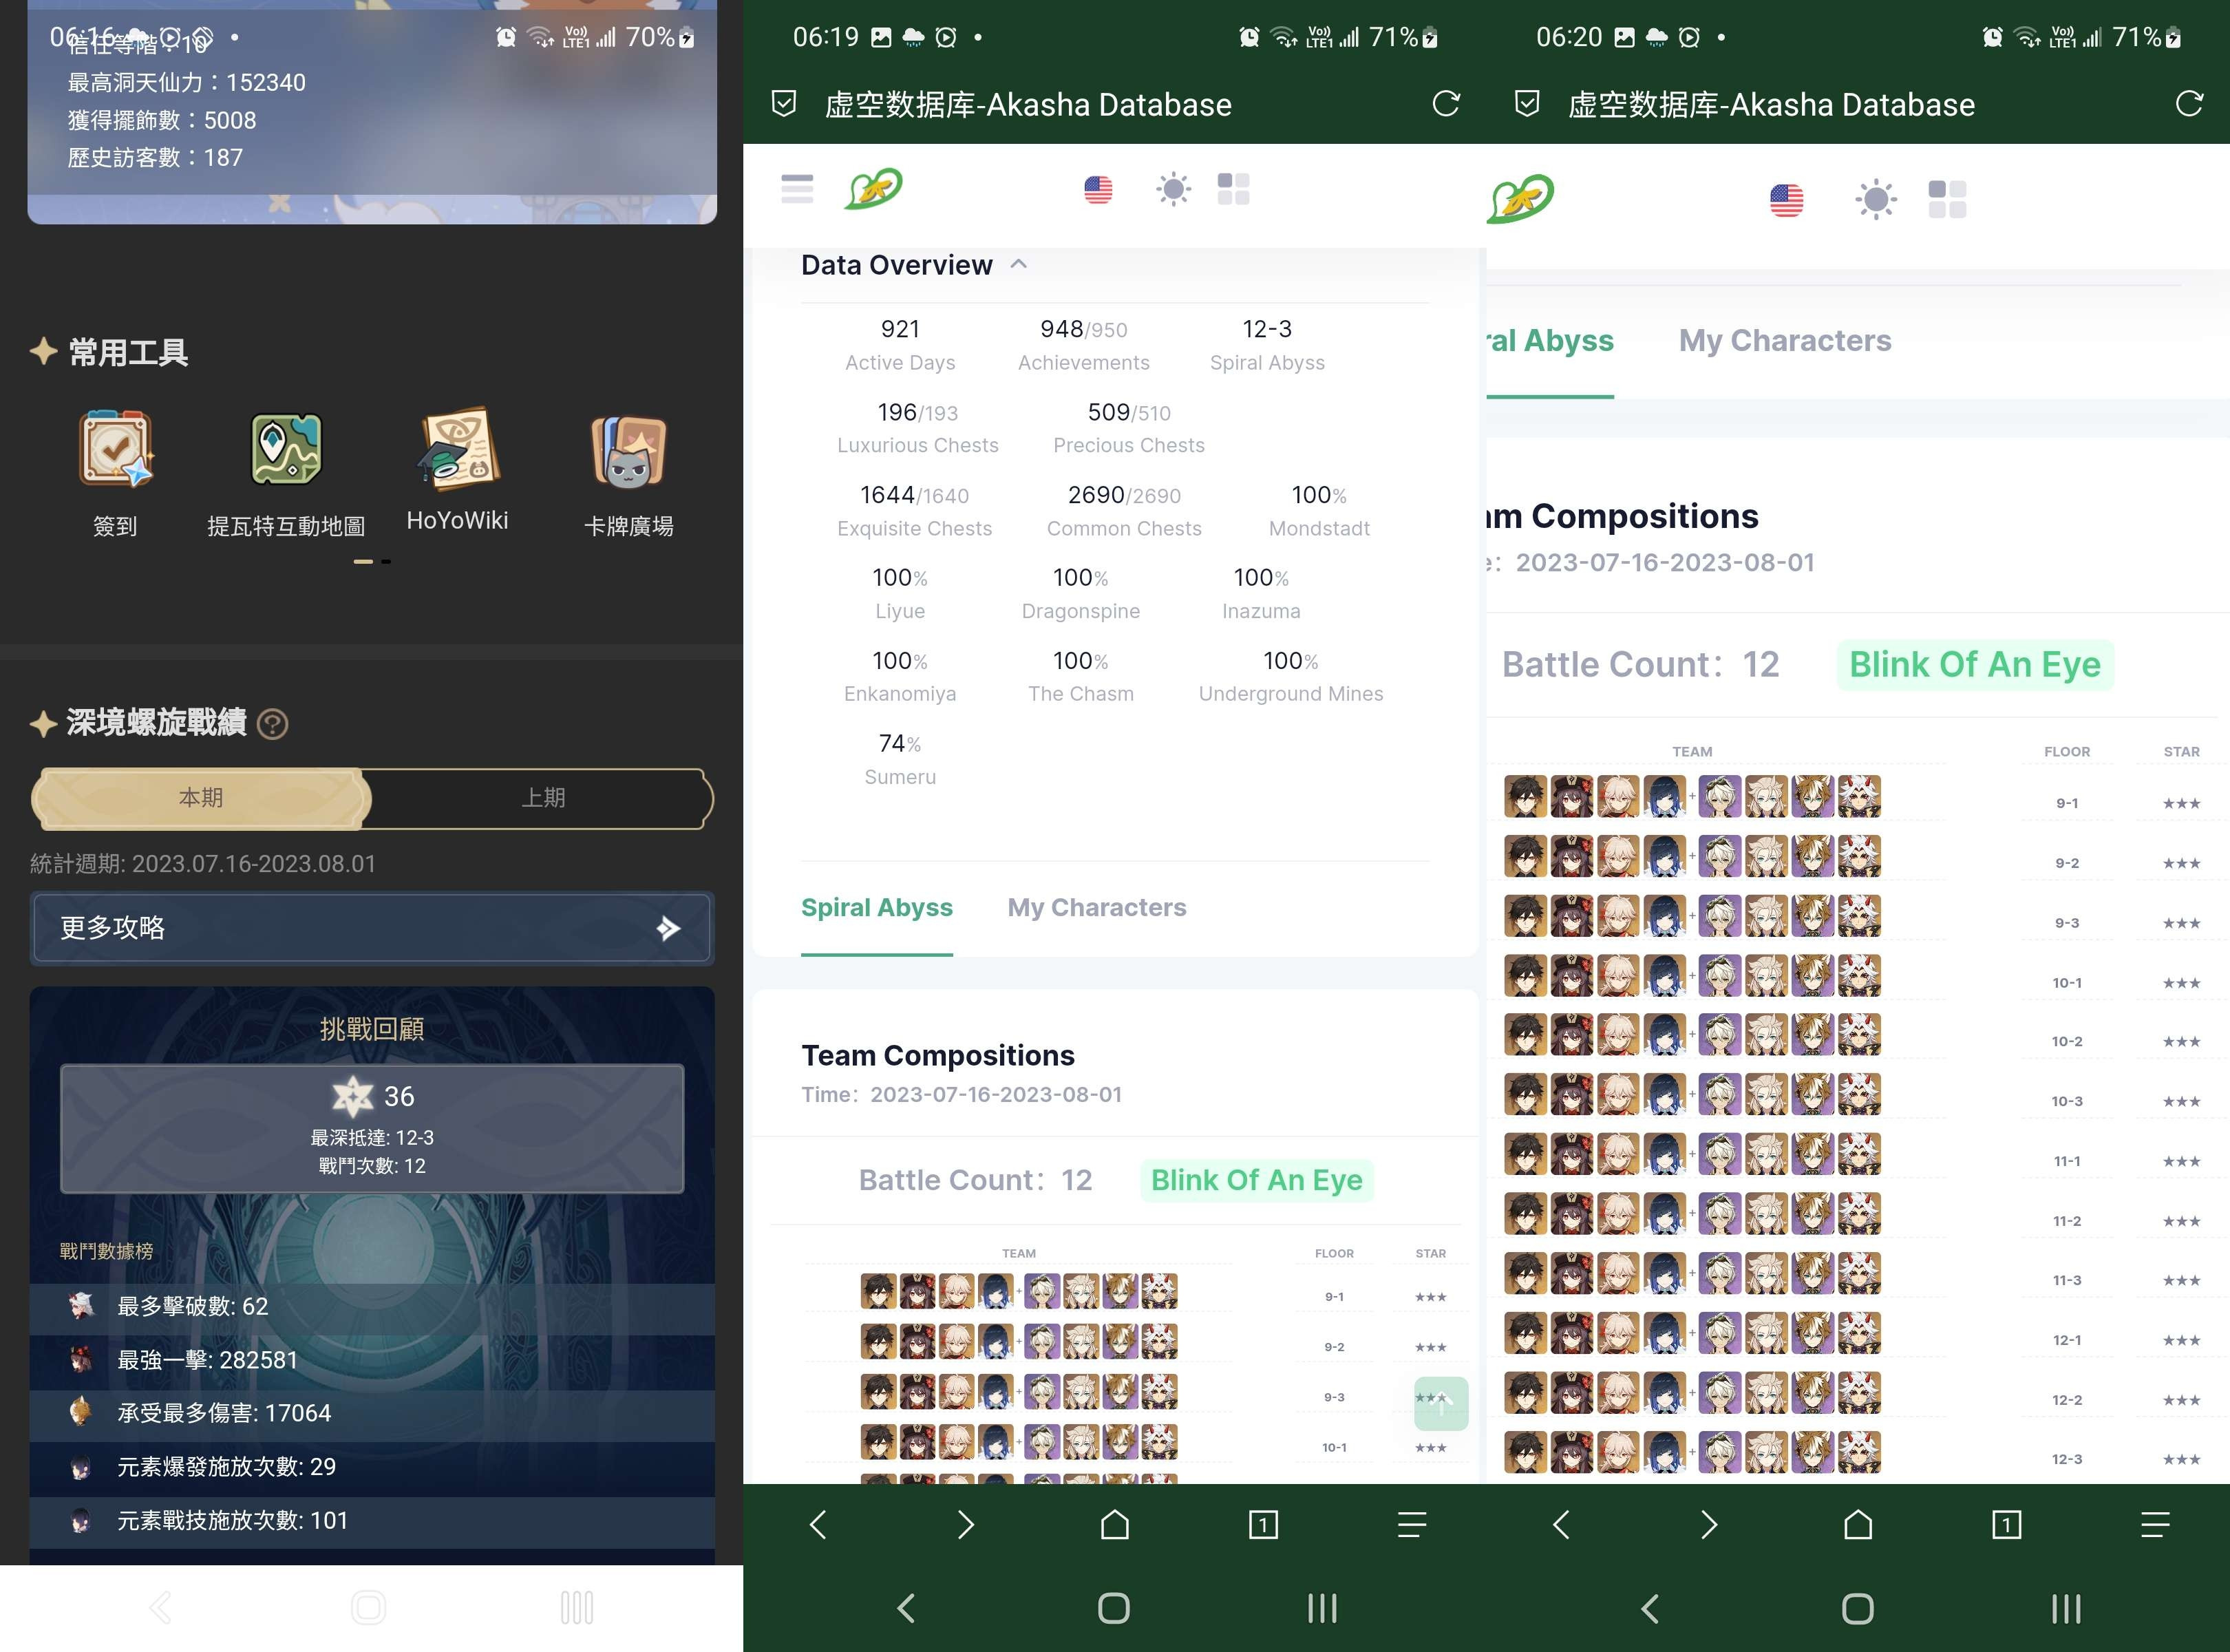Tap the 最強一擊: 282581 stat row

[372, 1361]
